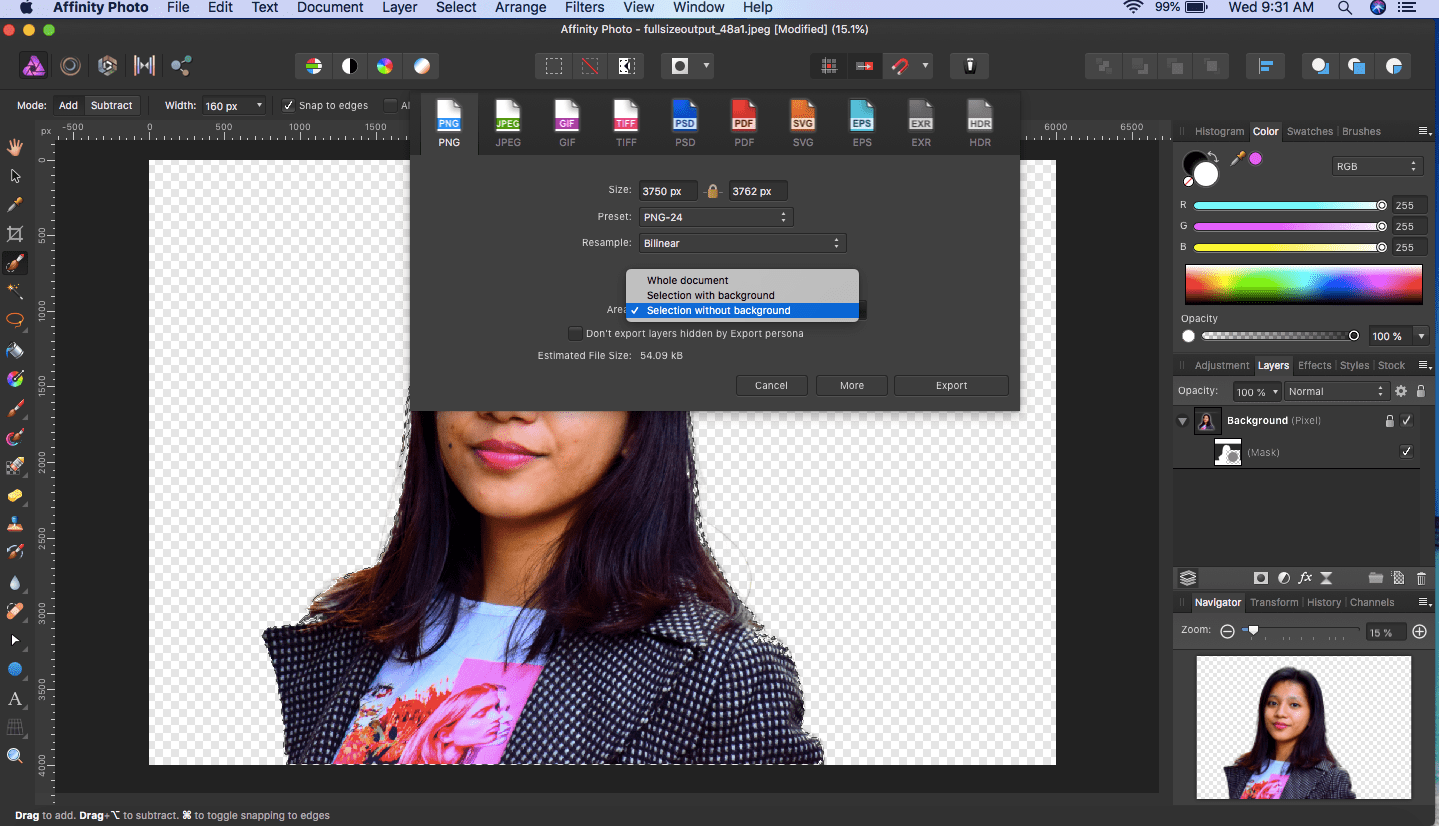1439x826 pixels.
Task: Choose the JPEG export format icon
Action: [508, 124]
